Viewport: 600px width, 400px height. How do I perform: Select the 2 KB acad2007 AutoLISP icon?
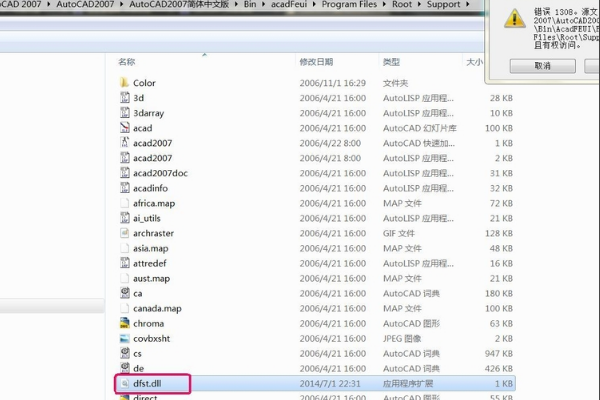pyautogui.click(x=125, y=158)
